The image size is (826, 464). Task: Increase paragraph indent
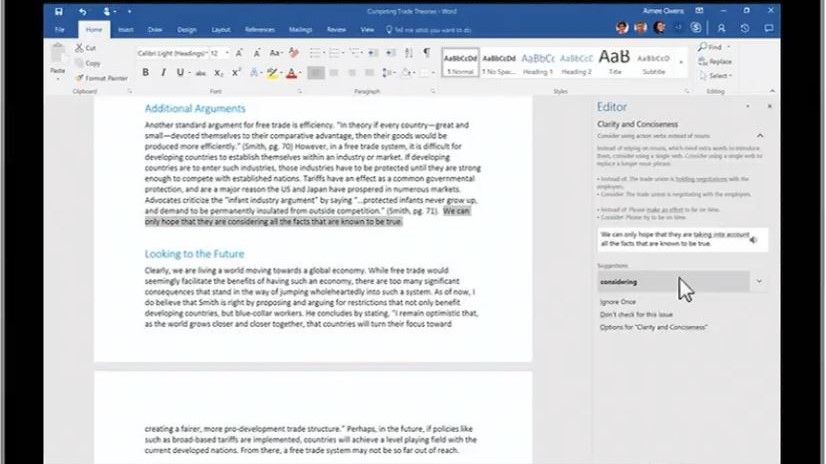point(390,53)
